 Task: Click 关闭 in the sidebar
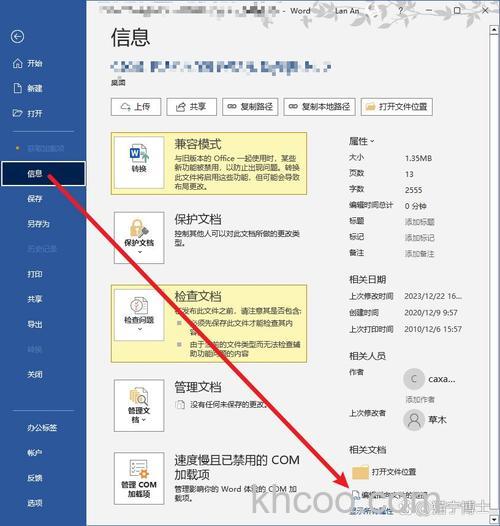tap(35, 374)
